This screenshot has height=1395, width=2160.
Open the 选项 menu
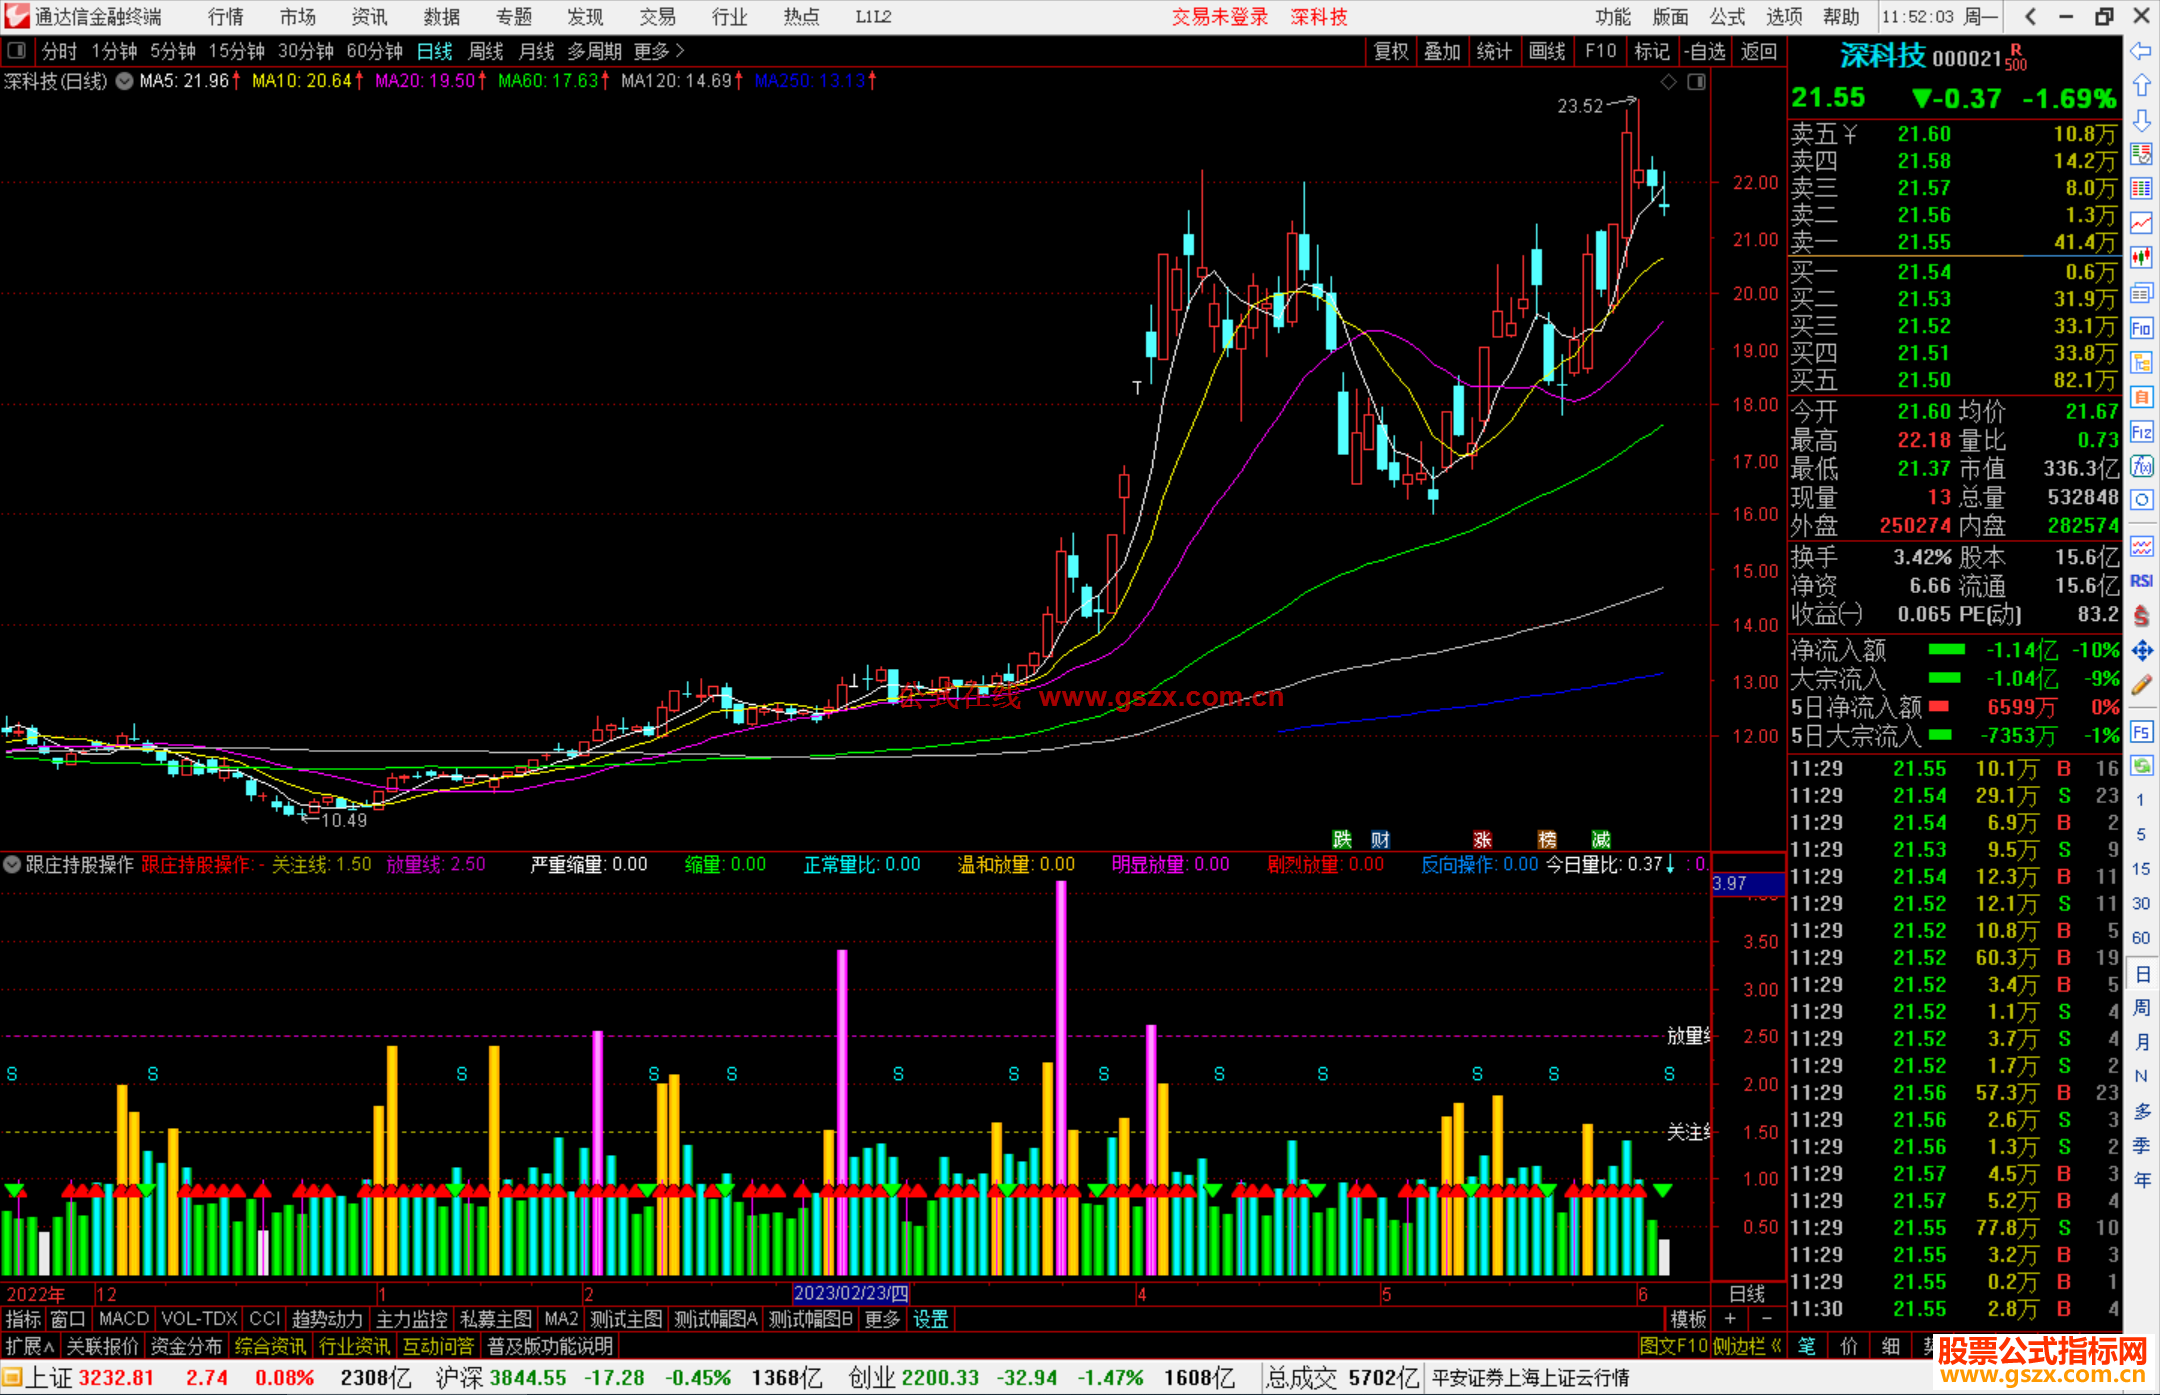pos(1785,16)
